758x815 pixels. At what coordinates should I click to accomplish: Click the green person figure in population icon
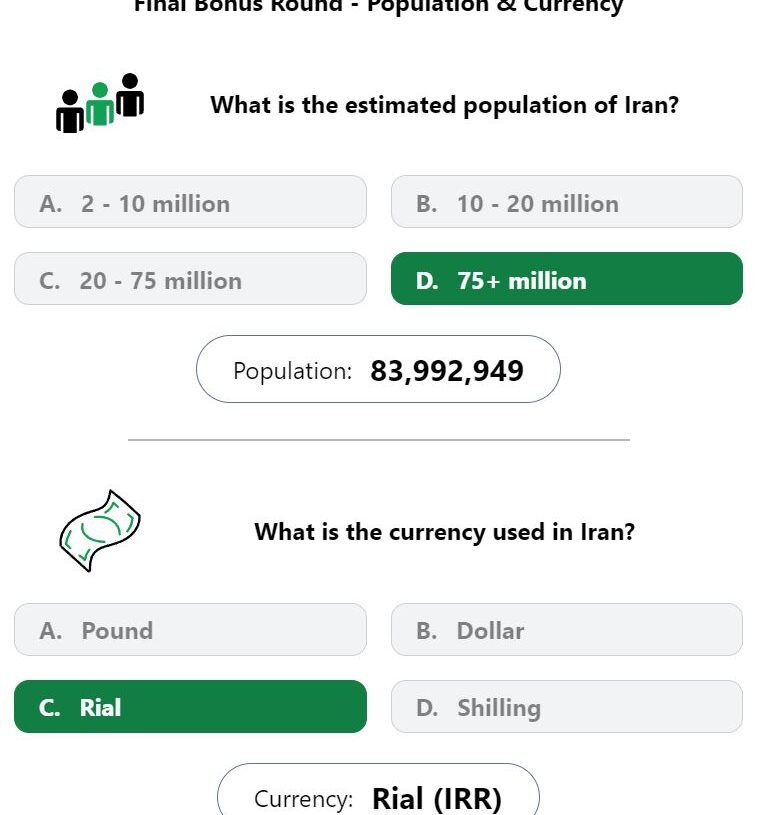point(100,103)
